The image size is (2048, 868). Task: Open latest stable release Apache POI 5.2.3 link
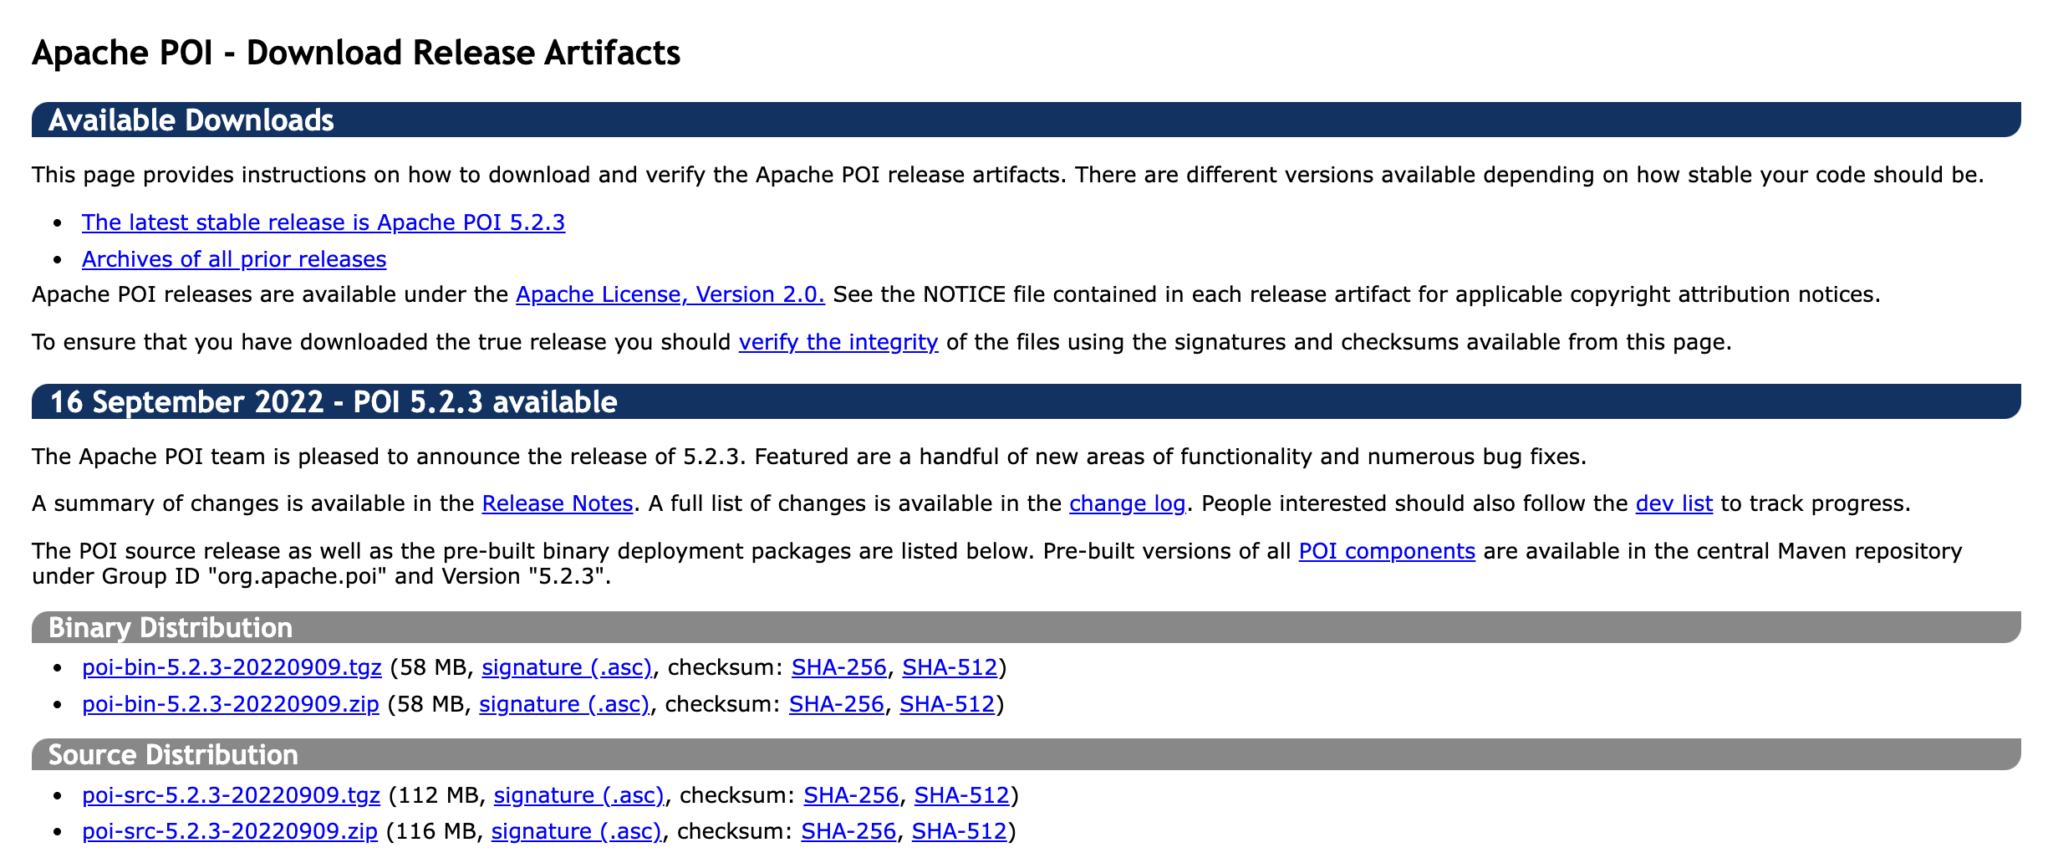(x=323, y=222)
